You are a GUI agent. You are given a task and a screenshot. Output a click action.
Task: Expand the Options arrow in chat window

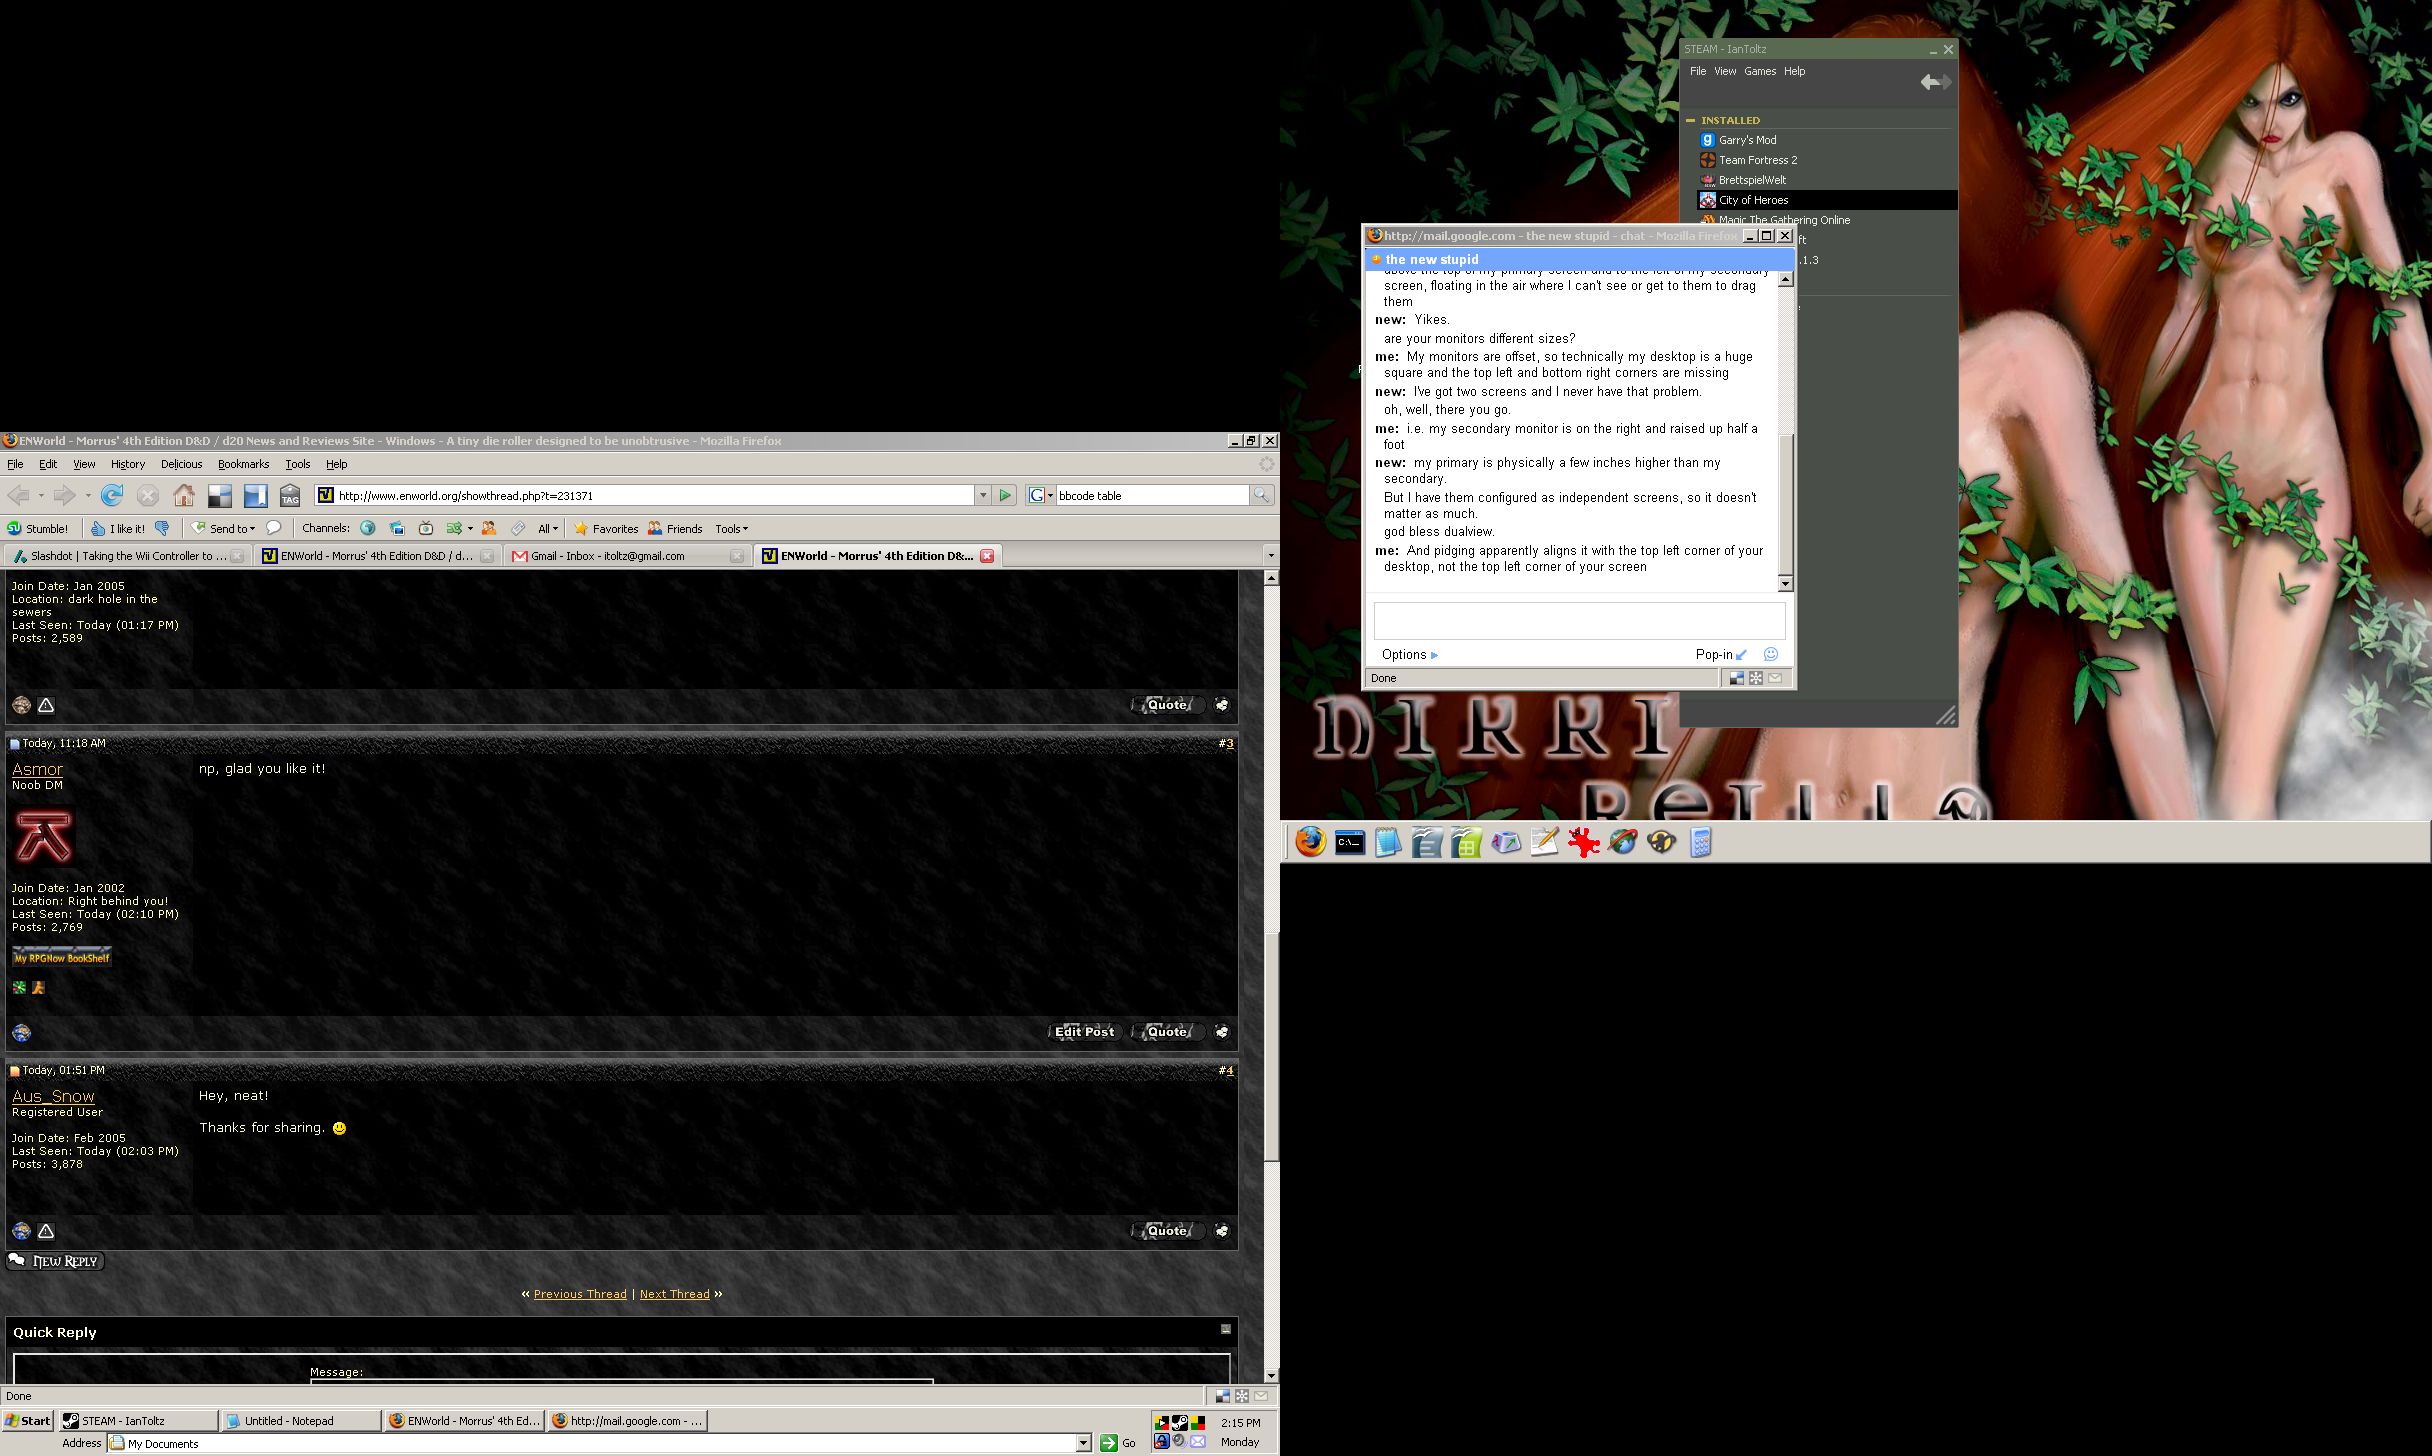point(1435,655)
